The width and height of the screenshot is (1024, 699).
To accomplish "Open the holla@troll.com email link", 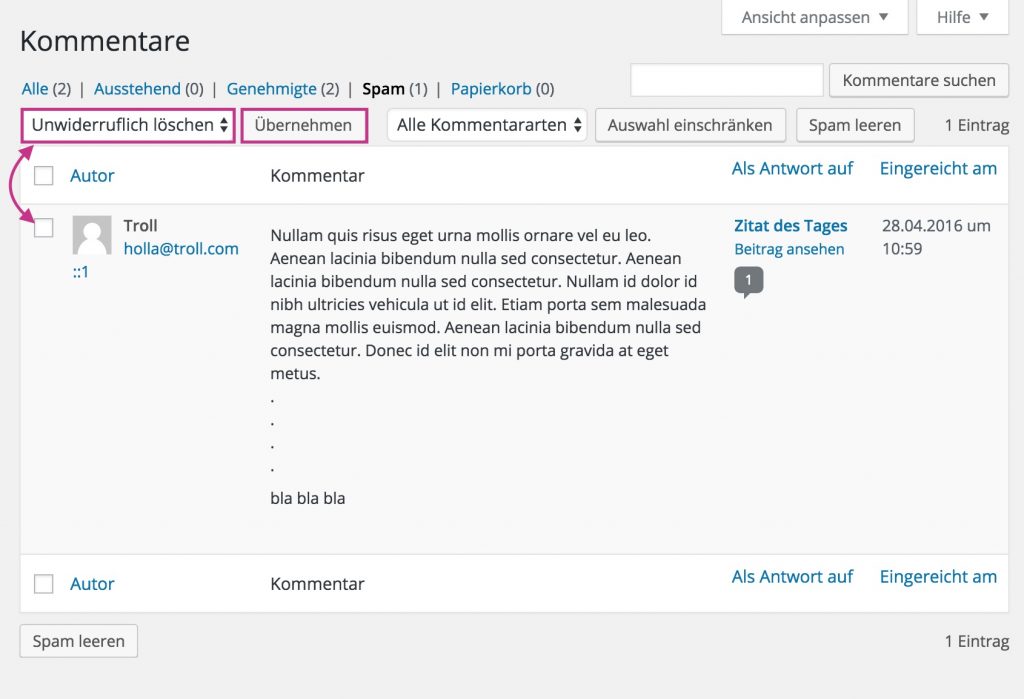I will point(181,249).
